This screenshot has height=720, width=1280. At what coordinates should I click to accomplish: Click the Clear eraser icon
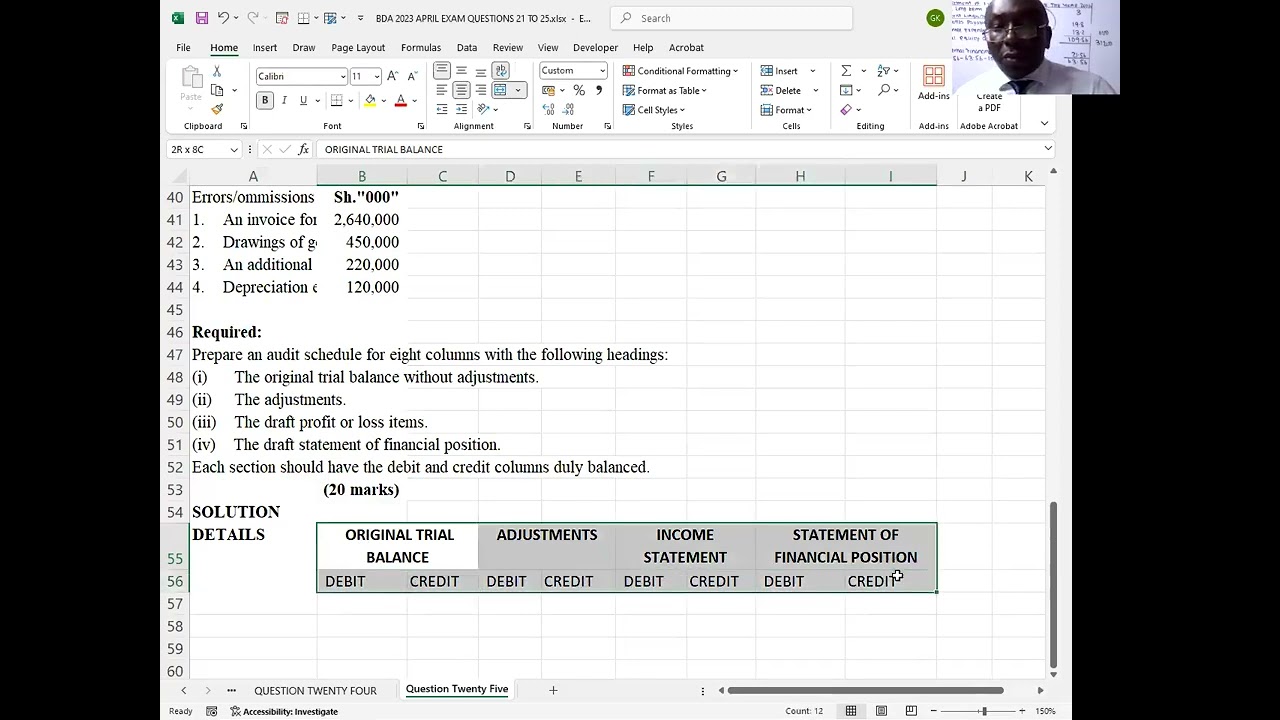click(x=846, y=109)
